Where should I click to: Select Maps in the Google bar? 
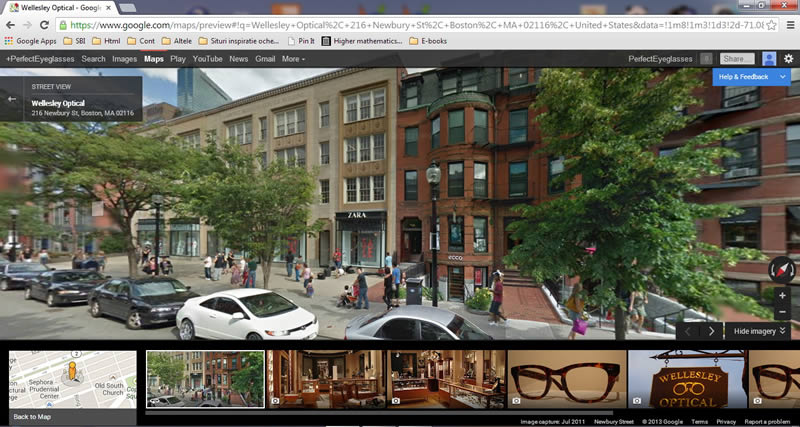click(x=154, y=59)
